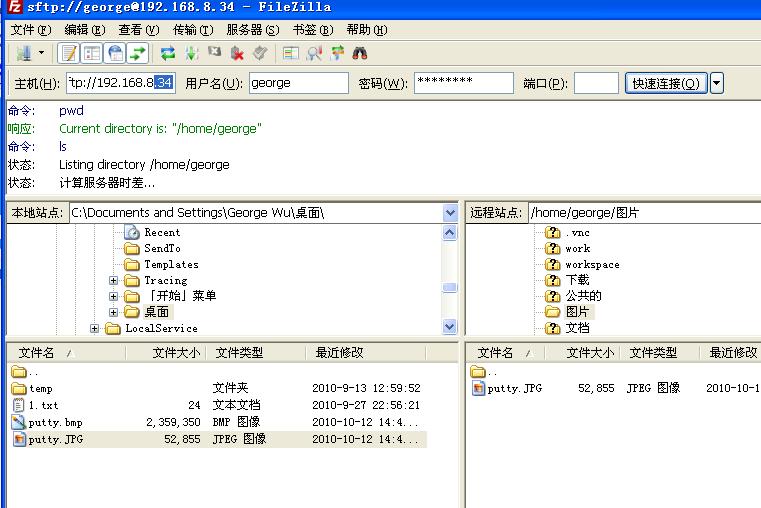Viewport: 761px width, 508px height.
Task: Toggle processing of the transfer queue
Action: click(x=192, y=53)
